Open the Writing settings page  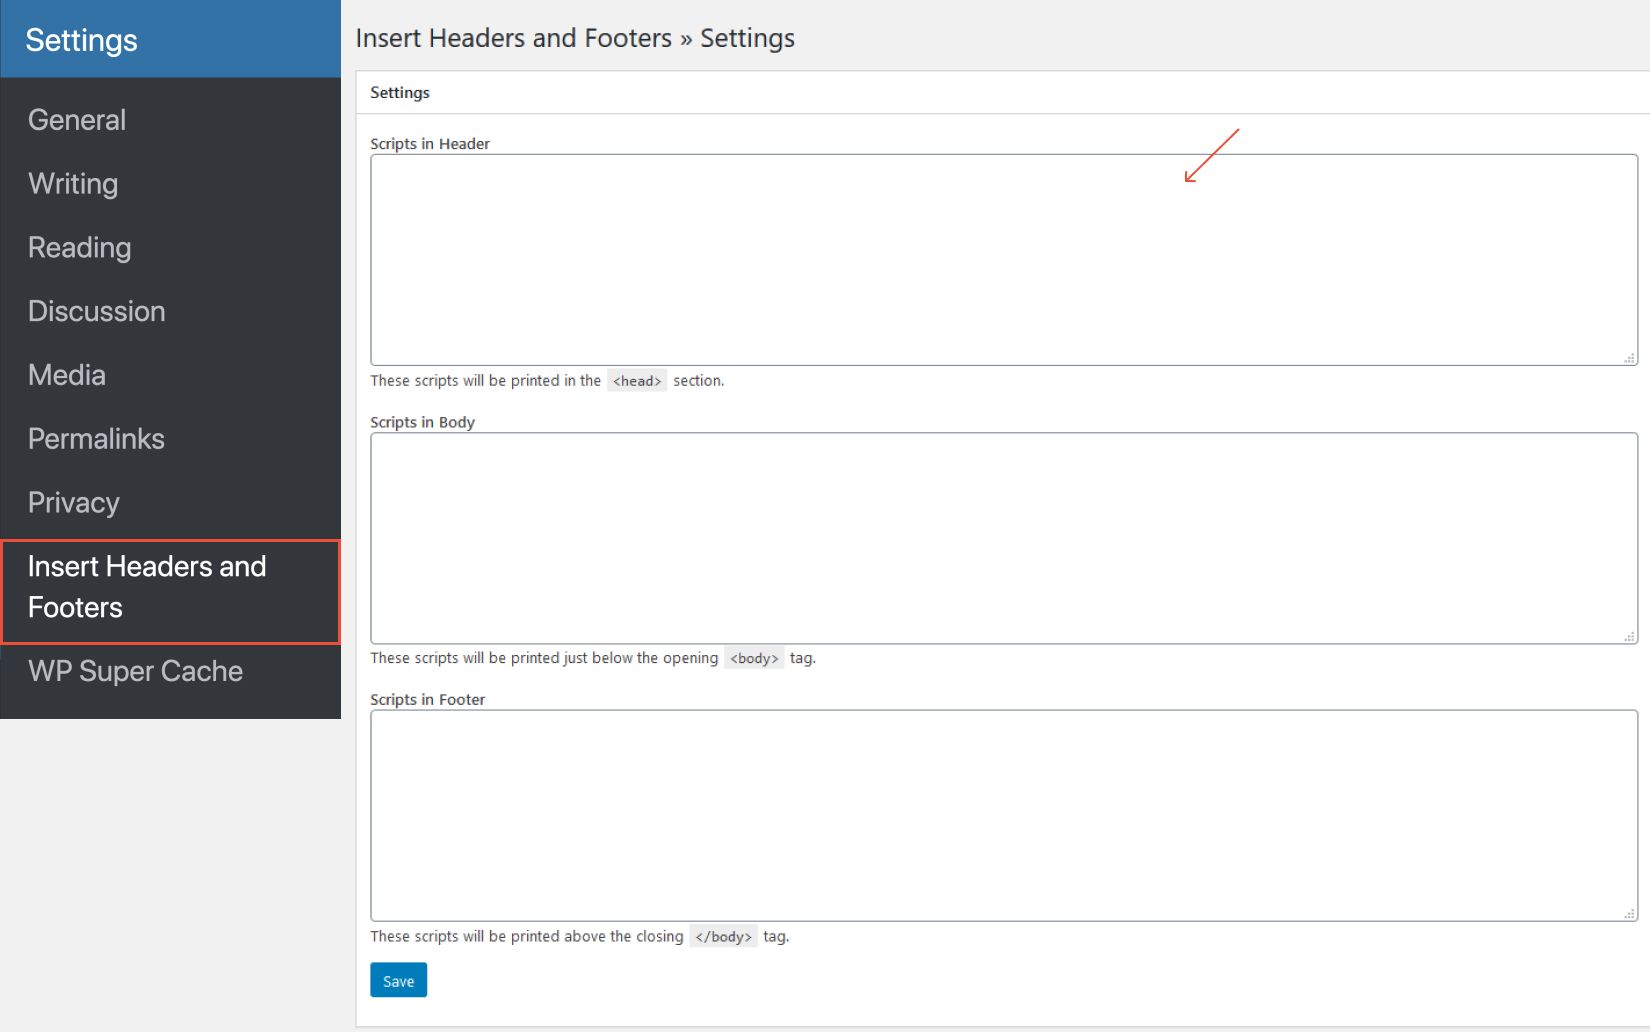coord(71,183)
